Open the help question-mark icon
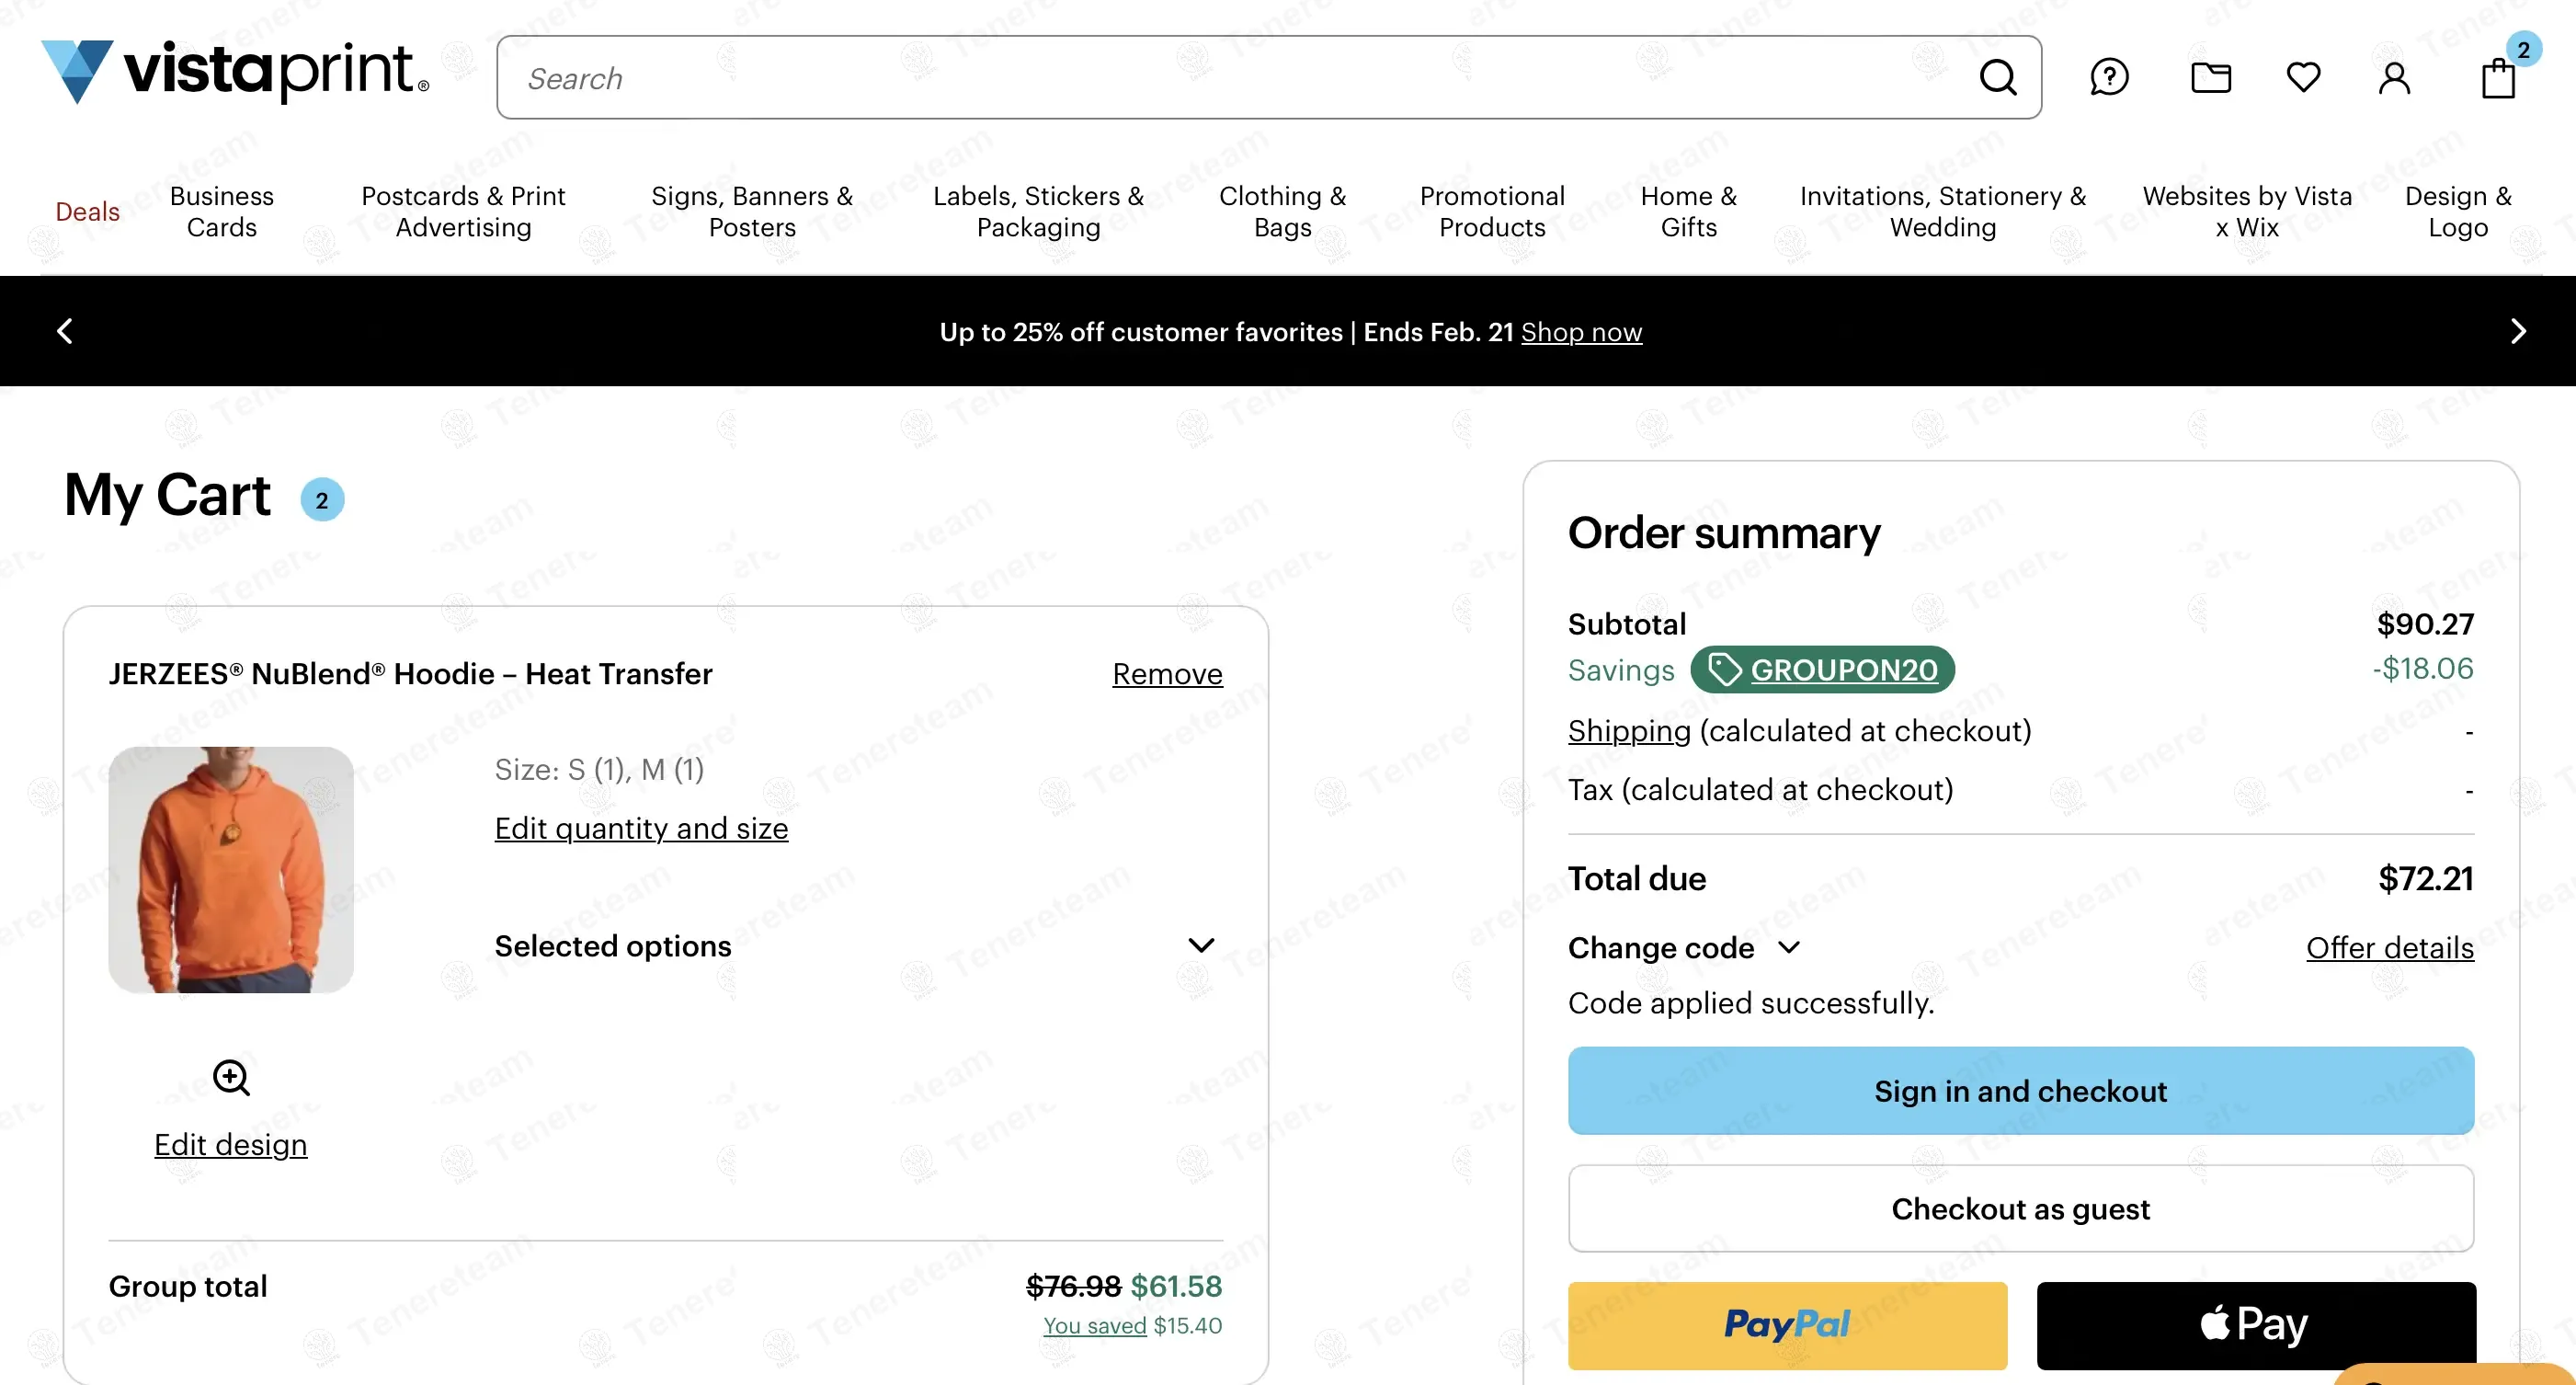This screenshot has height=1385, width=2576. (2108, 77)
